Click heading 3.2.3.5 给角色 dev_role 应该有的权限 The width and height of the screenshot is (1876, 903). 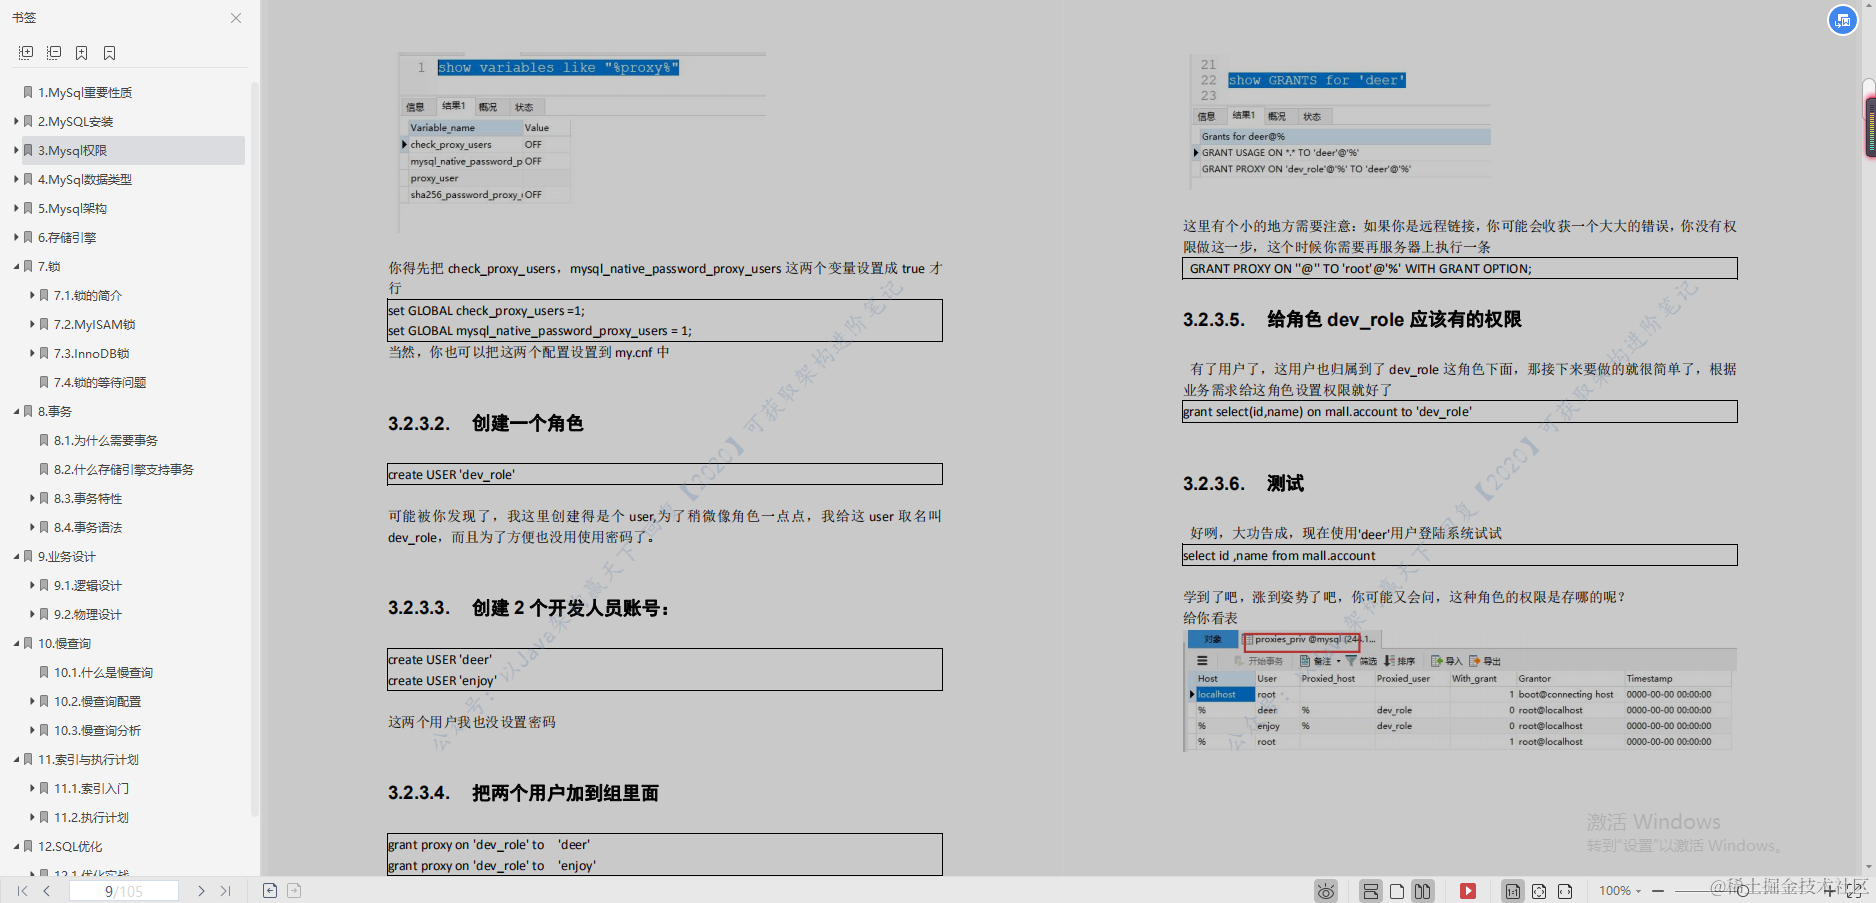(x=1352, y=320)
